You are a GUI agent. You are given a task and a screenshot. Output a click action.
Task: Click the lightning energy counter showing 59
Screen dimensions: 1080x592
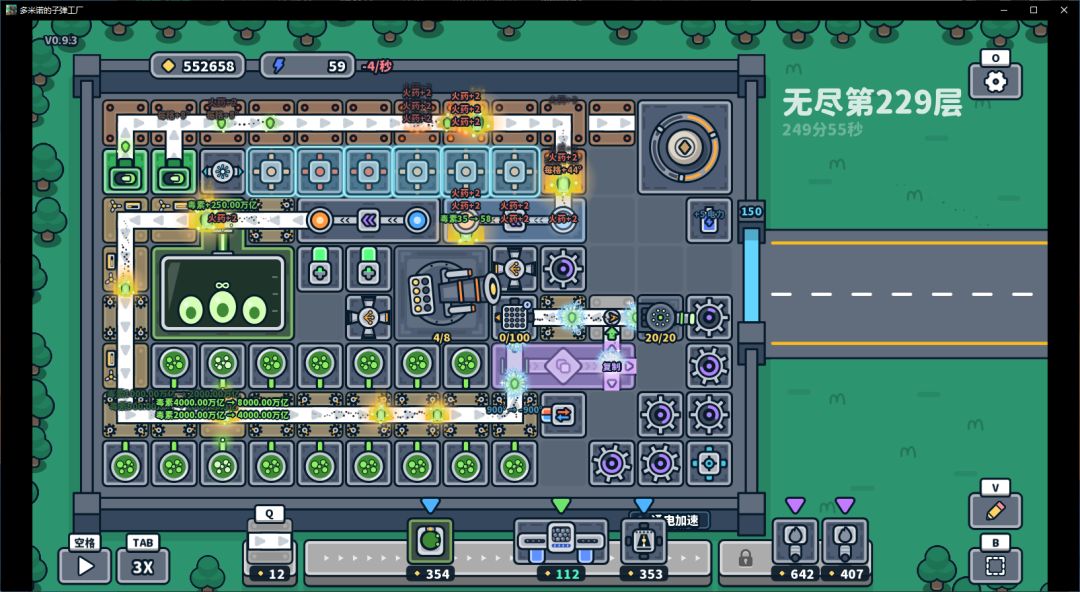click(x=308, y=66)
